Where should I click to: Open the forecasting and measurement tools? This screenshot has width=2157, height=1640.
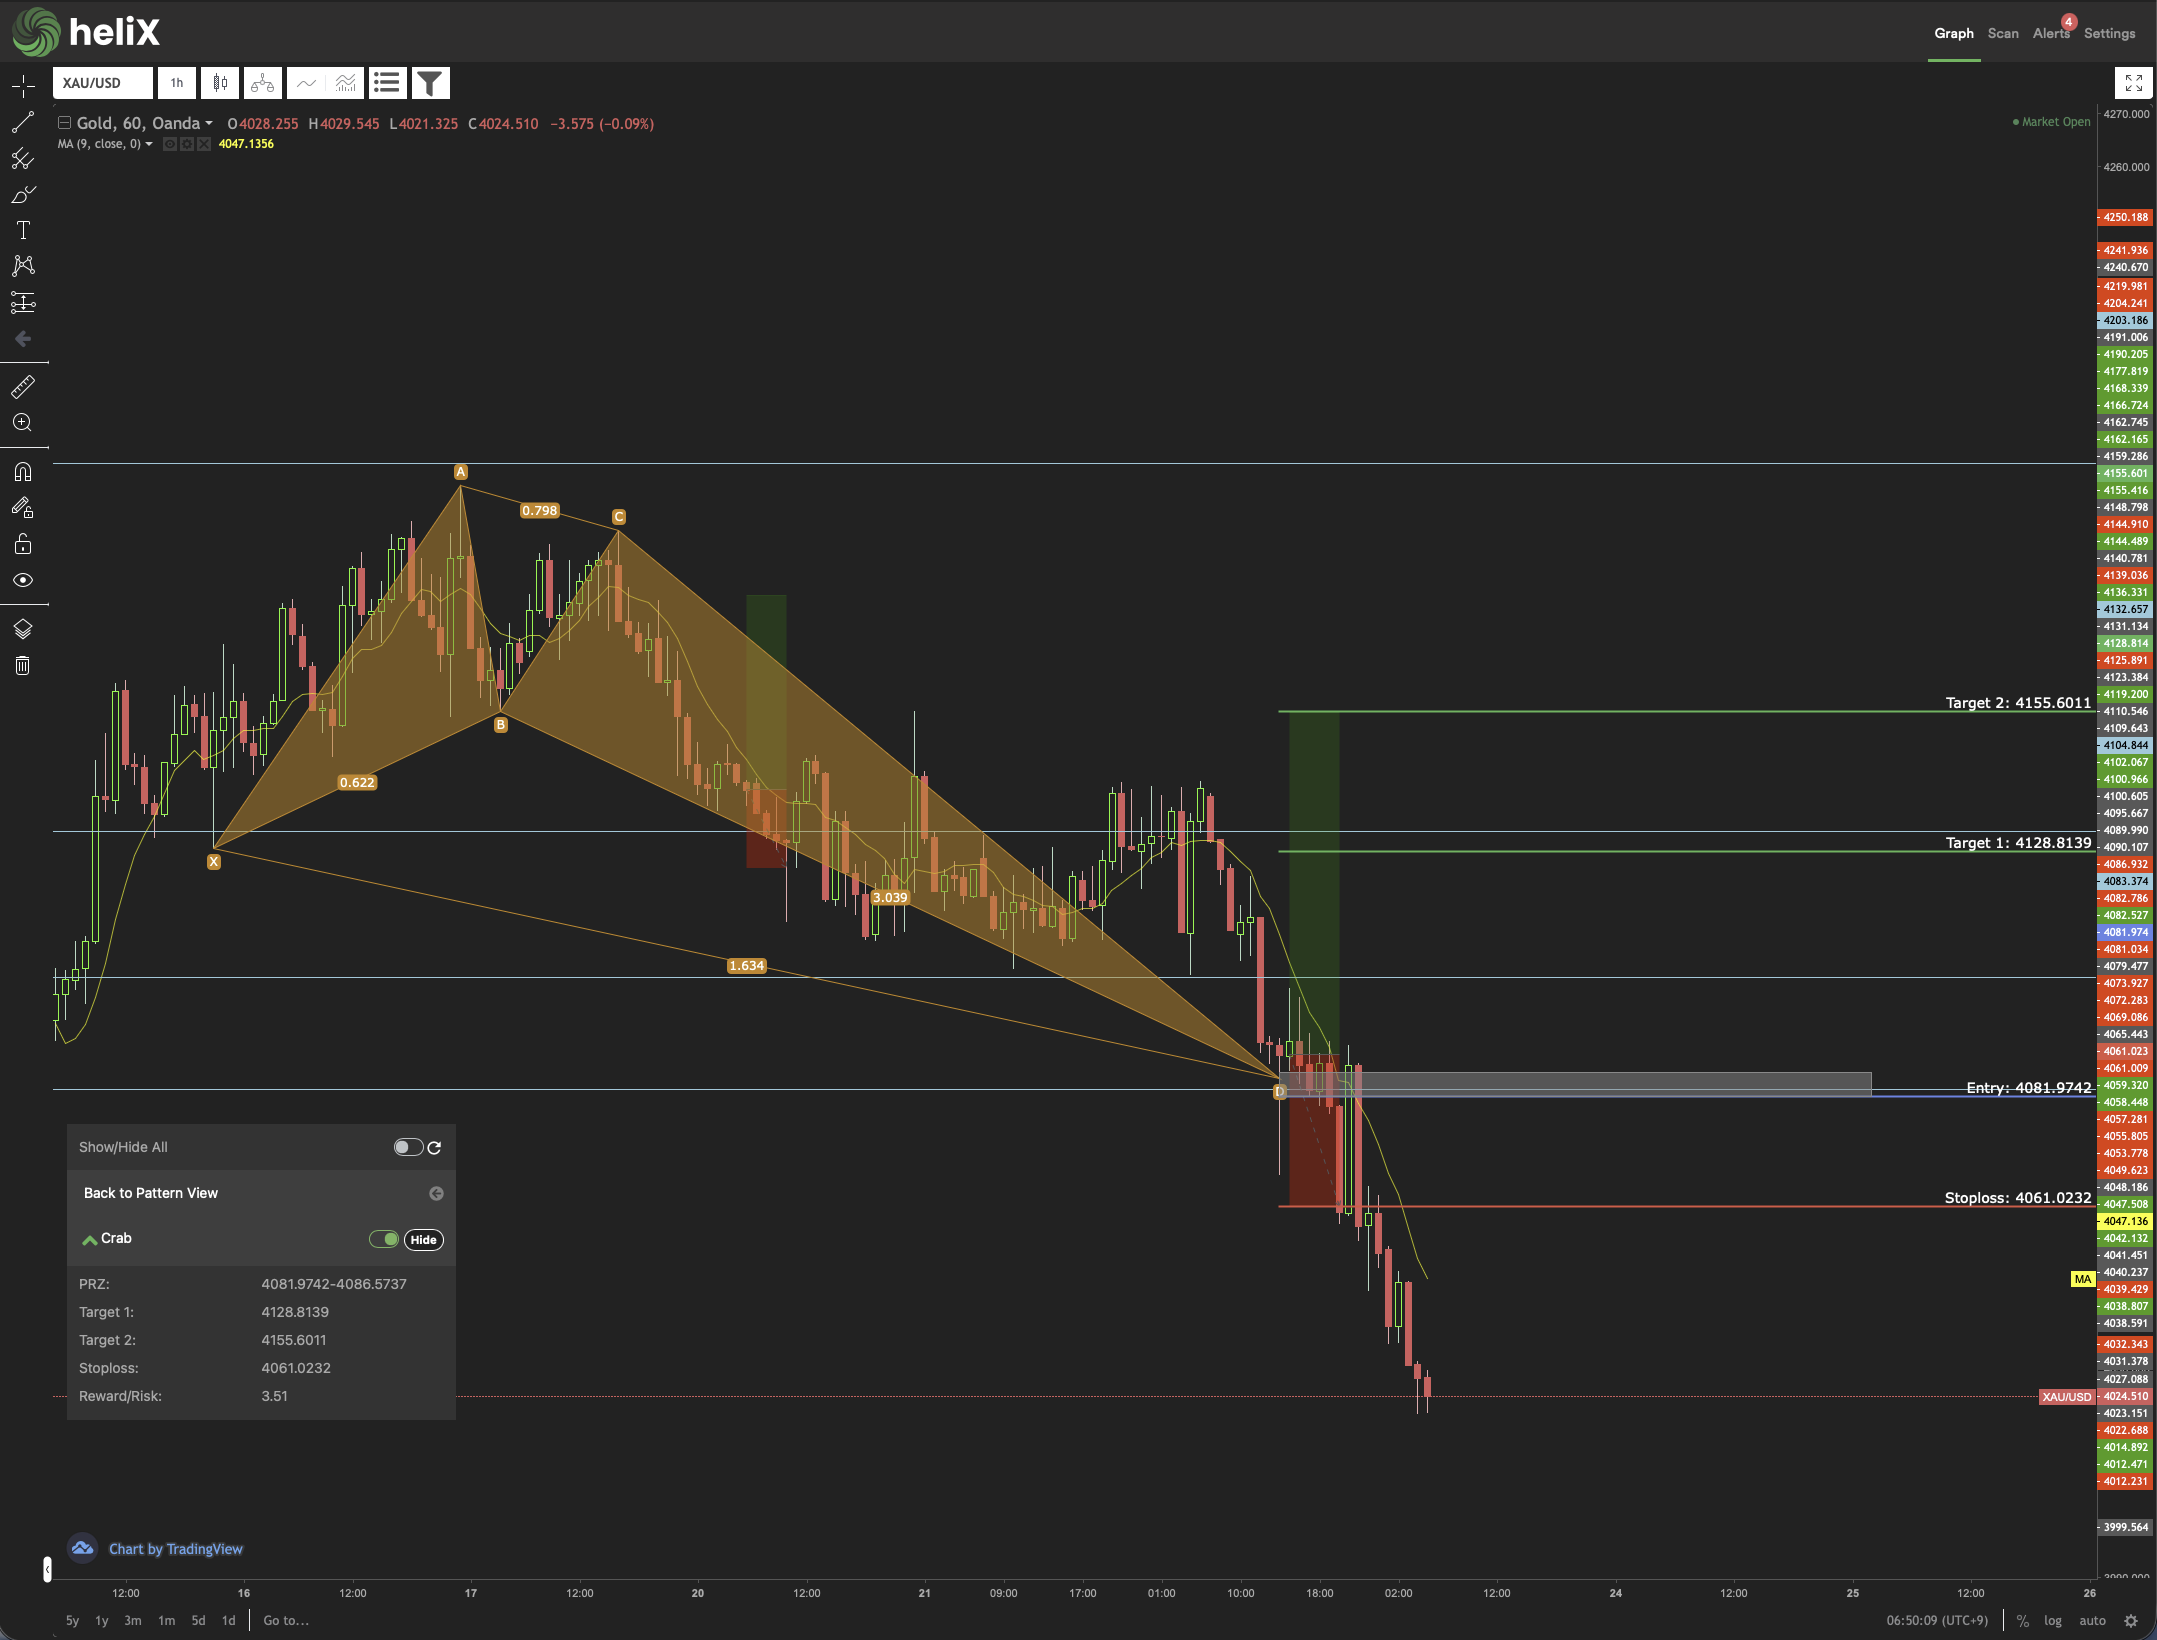[x=23, y=302]
